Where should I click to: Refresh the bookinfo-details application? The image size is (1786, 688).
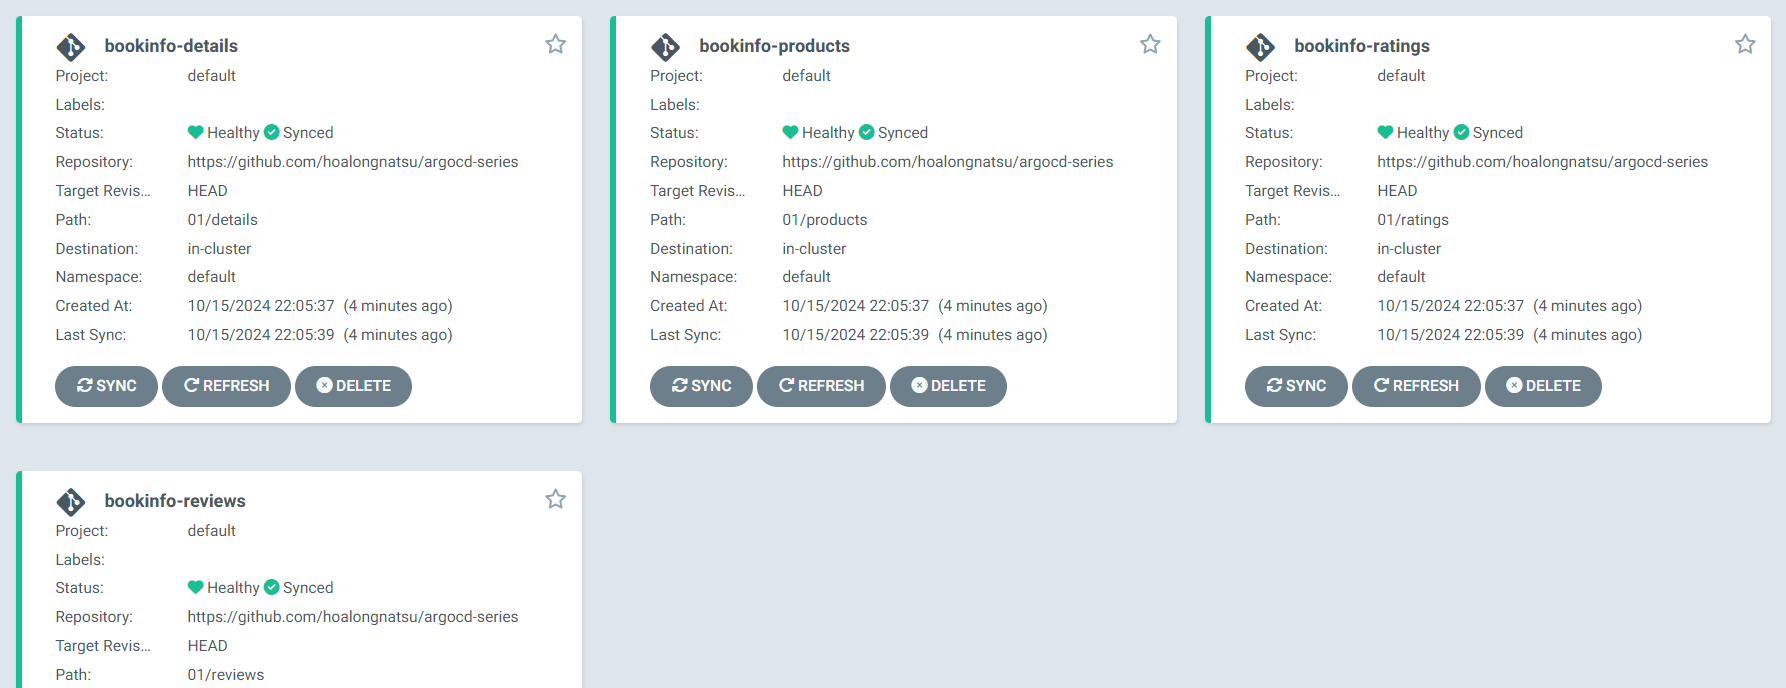click(x=226, y=386)
